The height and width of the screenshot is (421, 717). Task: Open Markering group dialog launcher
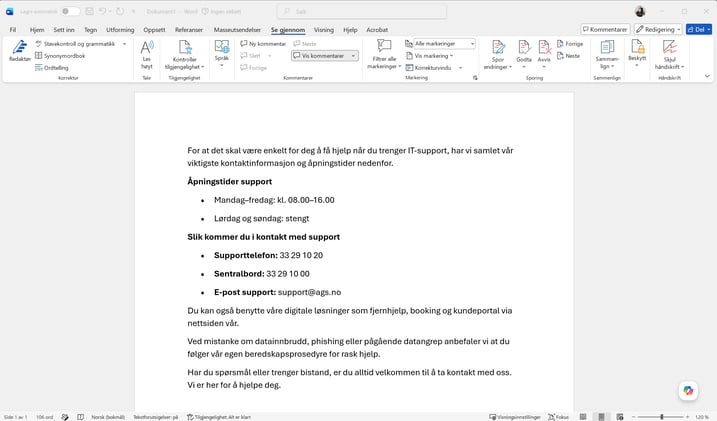[x=475, y=78]
